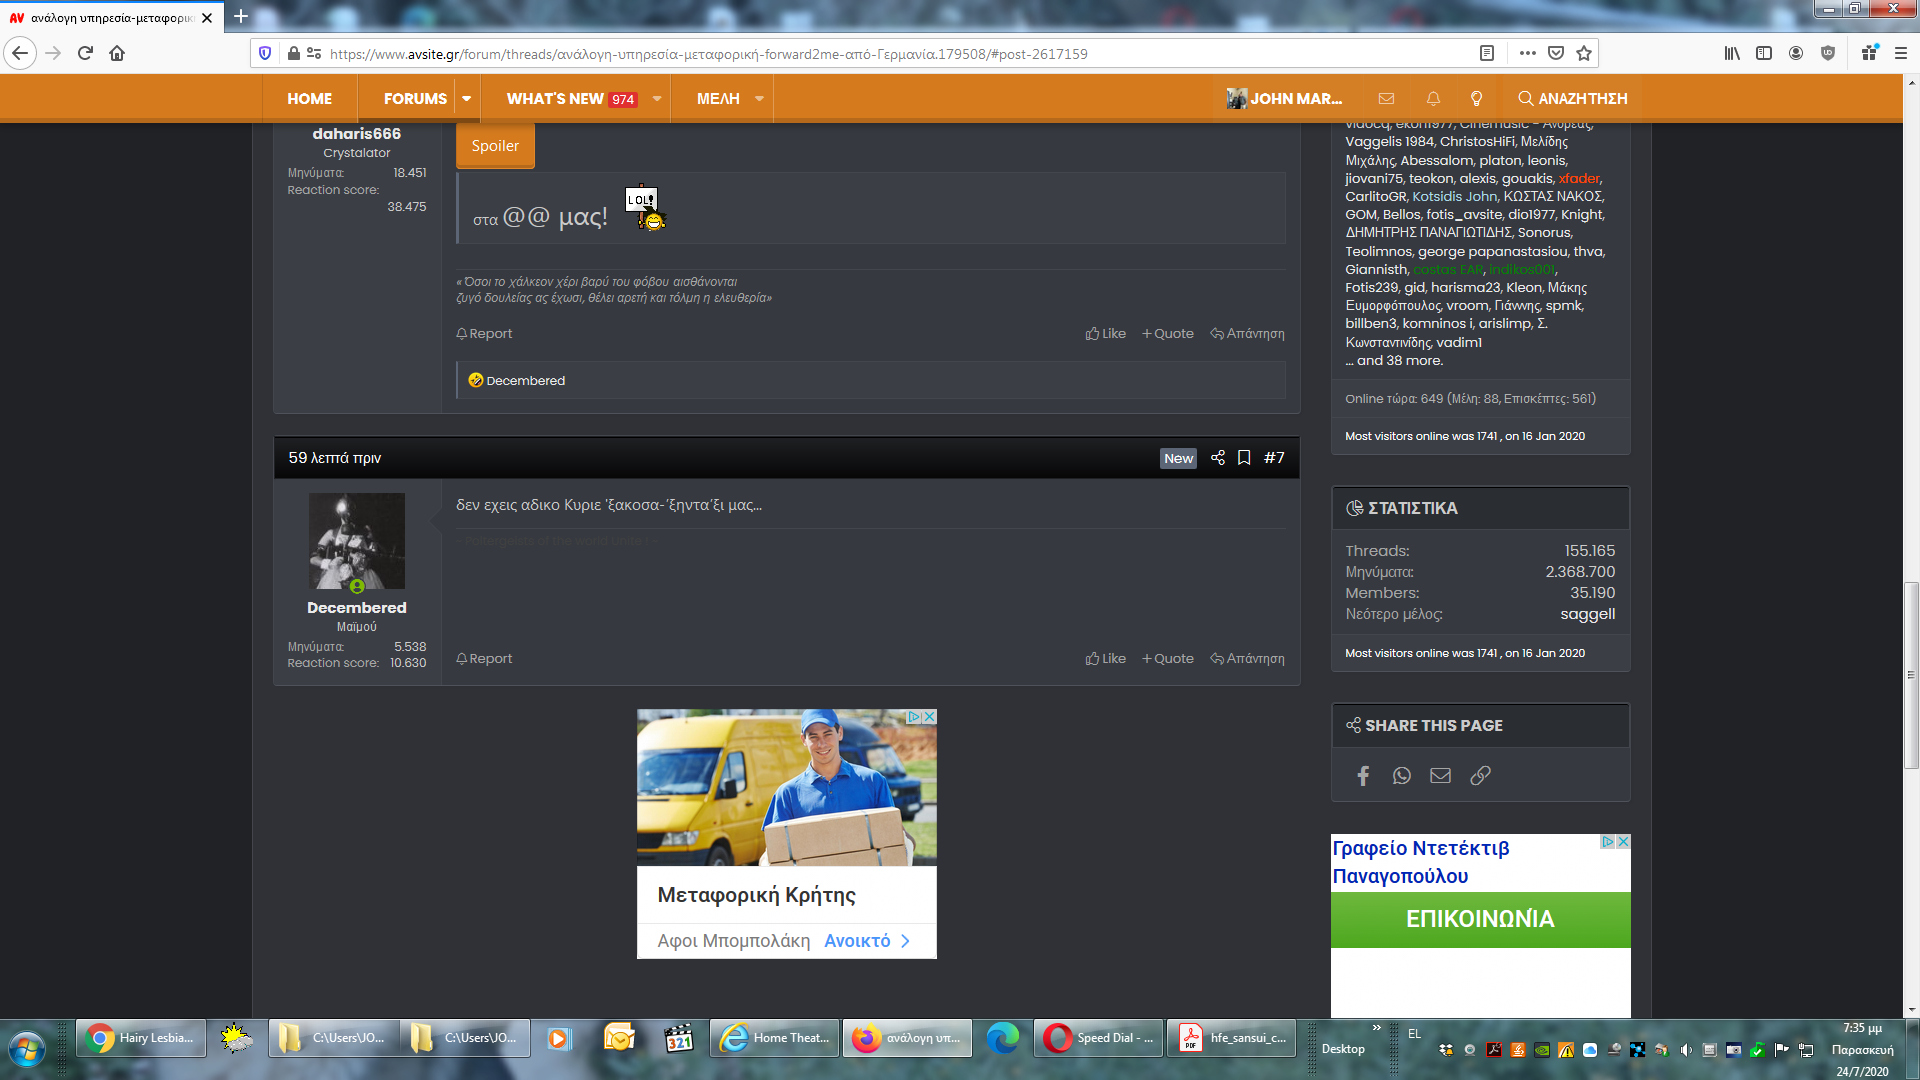Copy page link with chain icon
Viewport: 1920px width, 1080px height.
pyautogui.click(x=1480, y=776)
